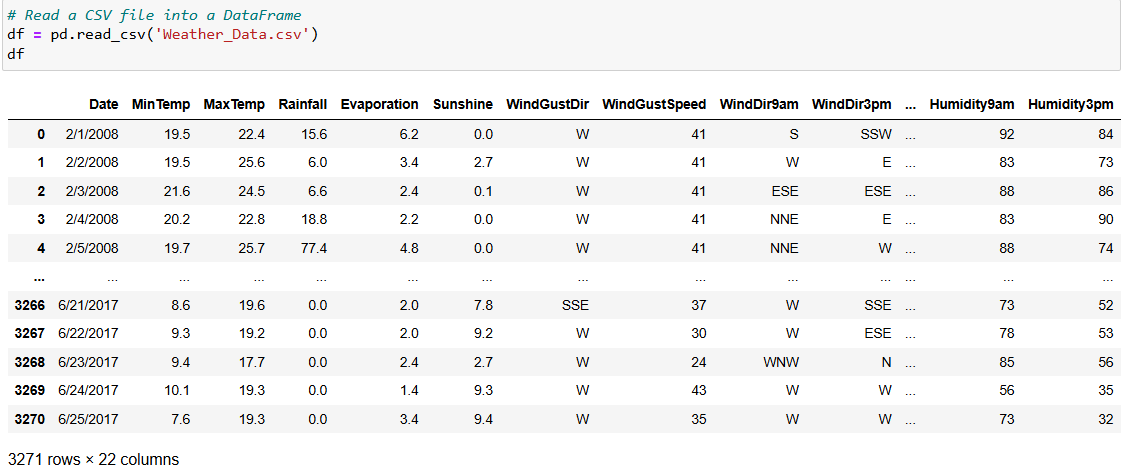The width and height of the screenshot is (1122, 473).
Task: Select the Evaporation column header
Action: click(379, 104)
